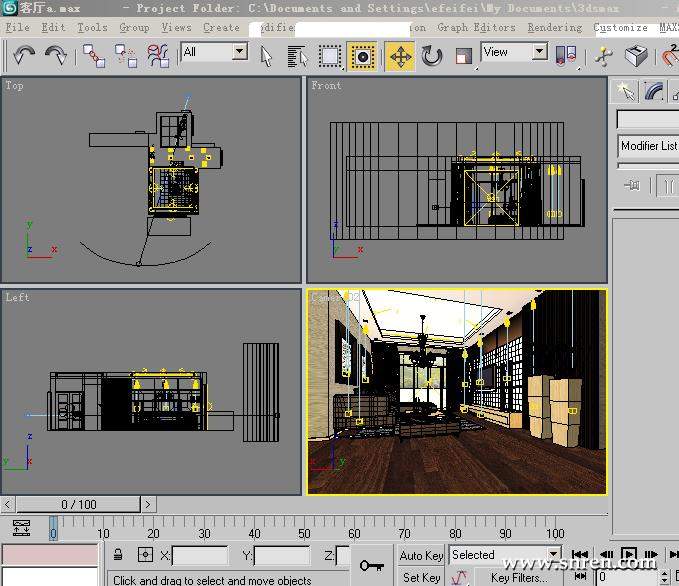Image resolution: width=679 pixels, height=586 pixels.
Task: Click the Set Key button
Action: pos(421,577)
